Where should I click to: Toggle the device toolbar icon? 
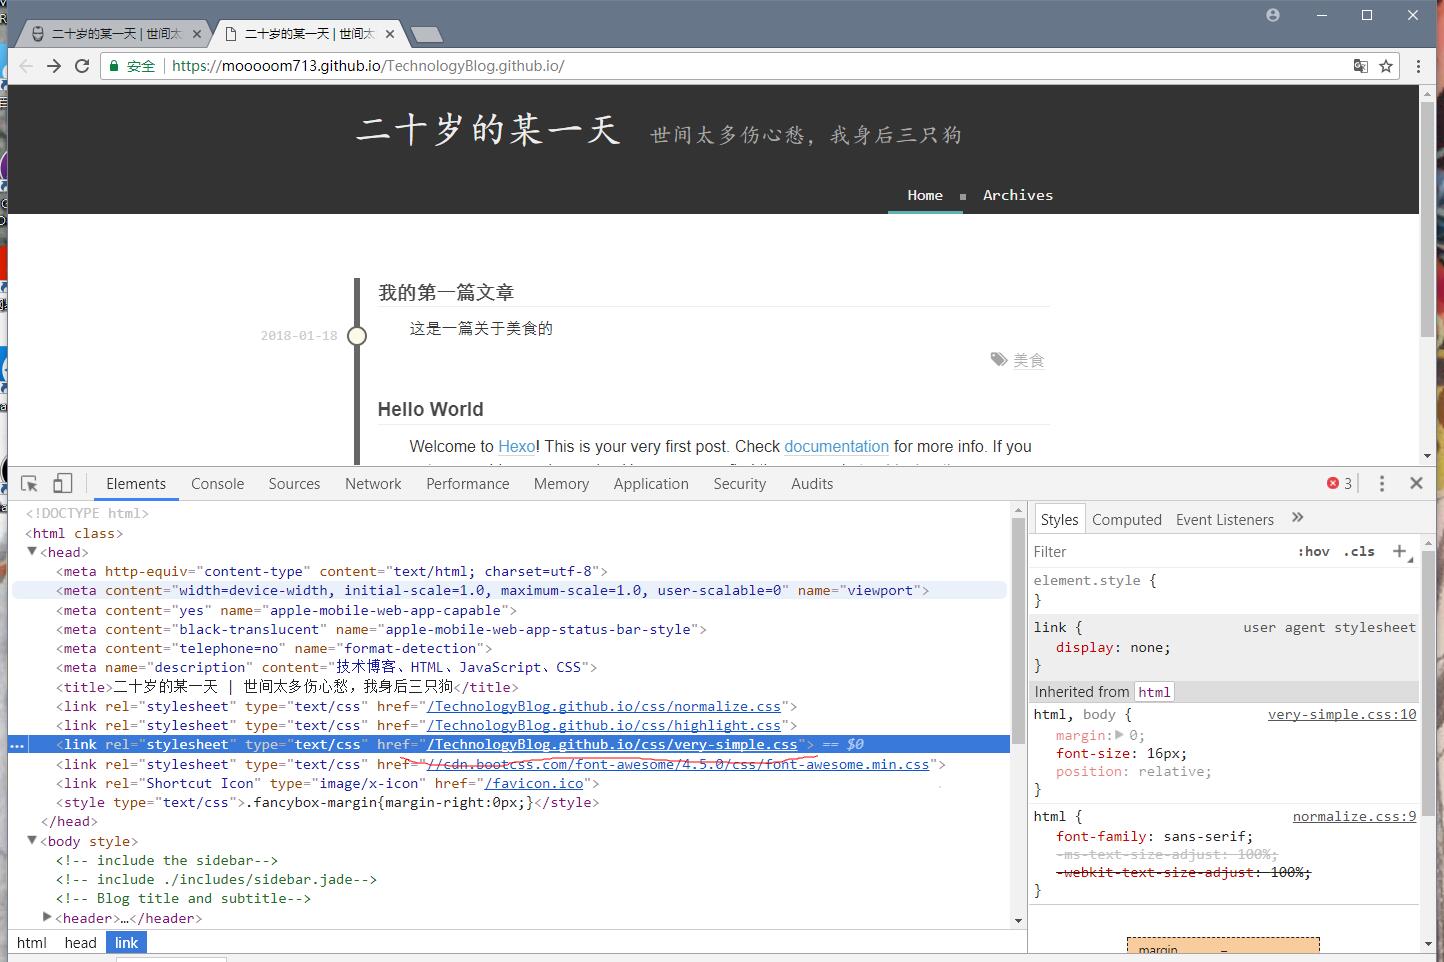pyautogui.click(x=62, y=484)
